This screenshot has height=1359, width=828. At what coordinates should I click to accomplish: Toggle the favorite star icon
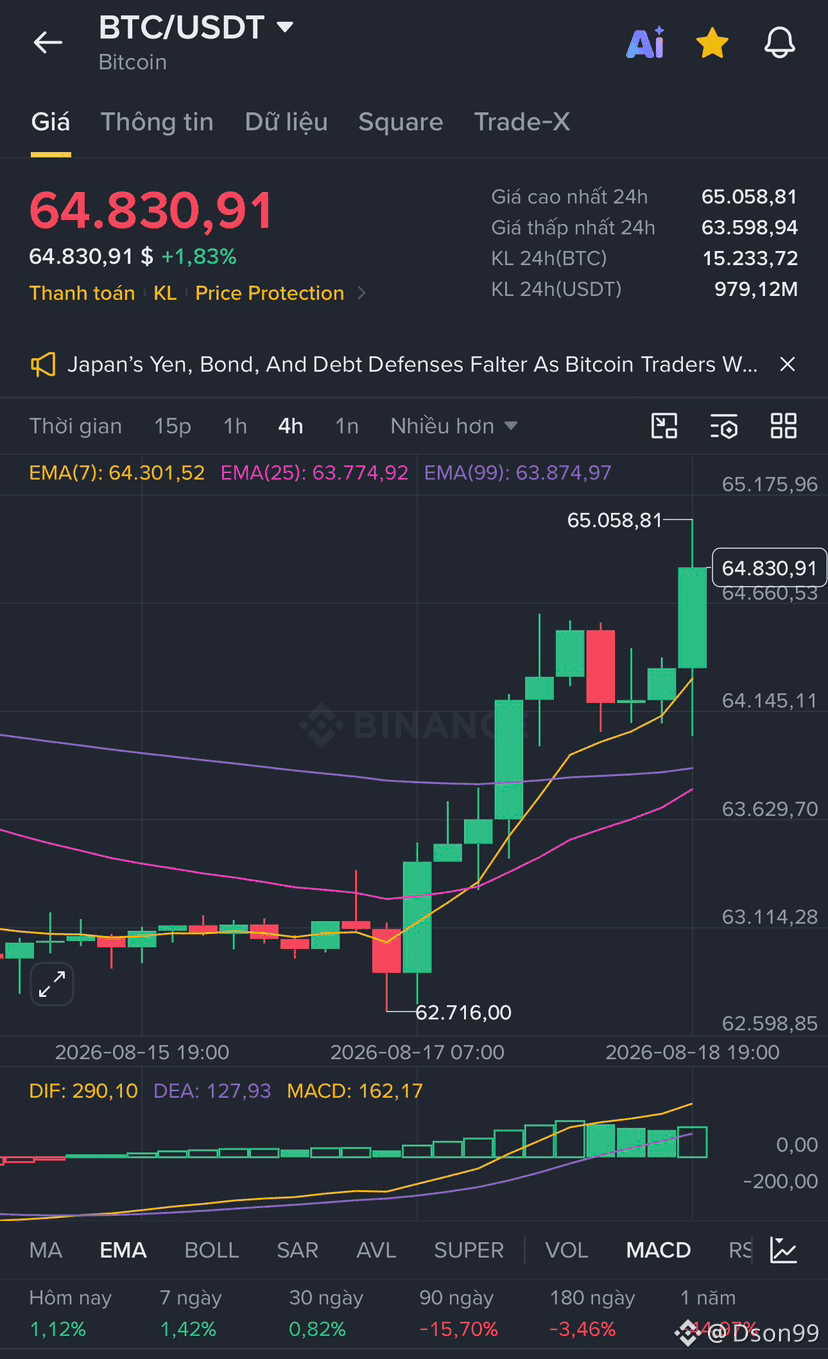pos(712,43)
